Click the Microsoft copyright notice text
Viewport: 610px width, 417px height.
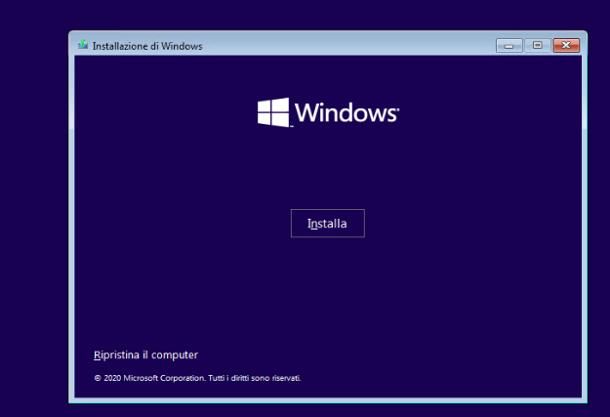click(198, 378)
